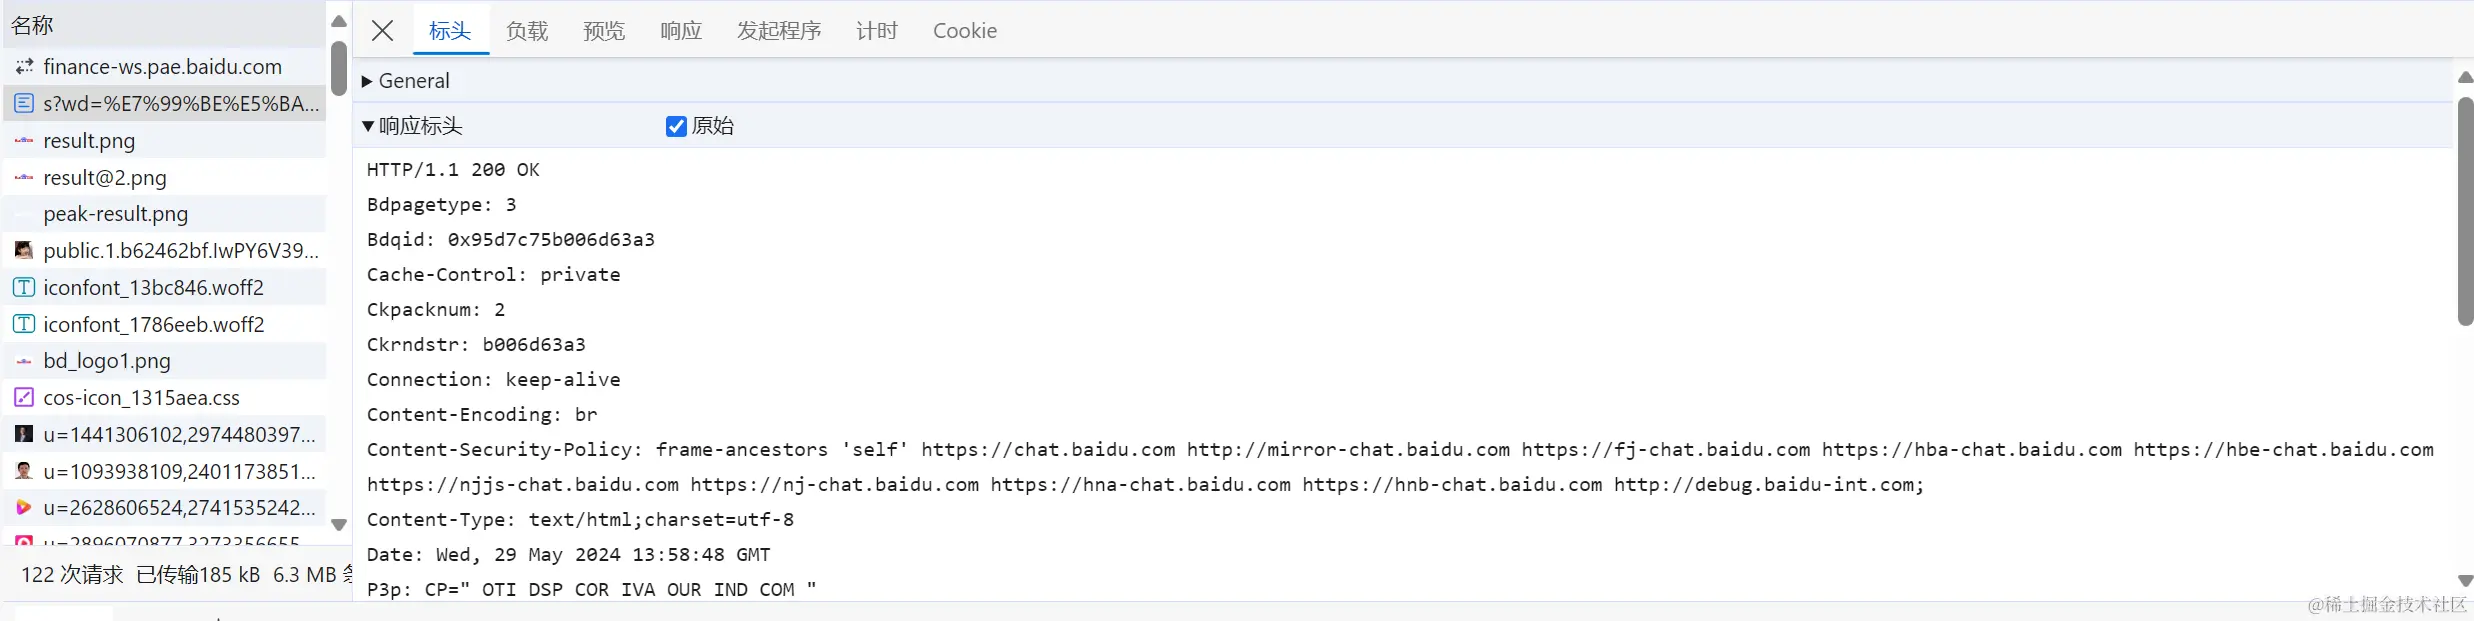The height and width of the screenshot is (621, 2474).
Task: Click the document icon for s?wd= request
Action: pos(24,103)
